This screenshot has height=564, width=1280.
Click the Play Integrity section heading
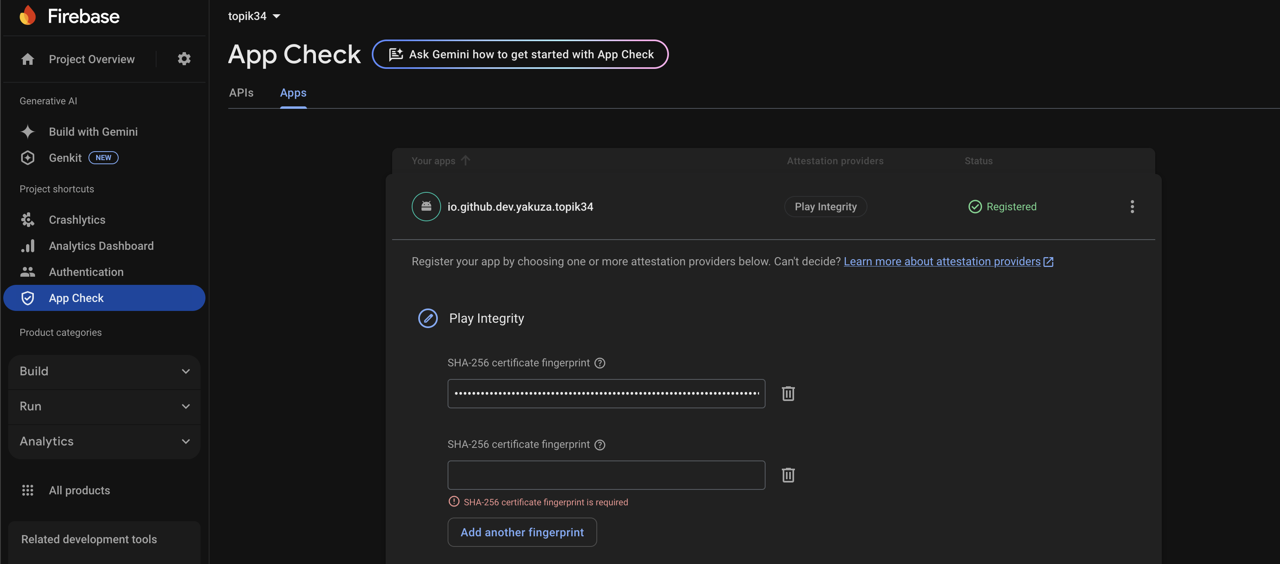click(x=486, y=318)
